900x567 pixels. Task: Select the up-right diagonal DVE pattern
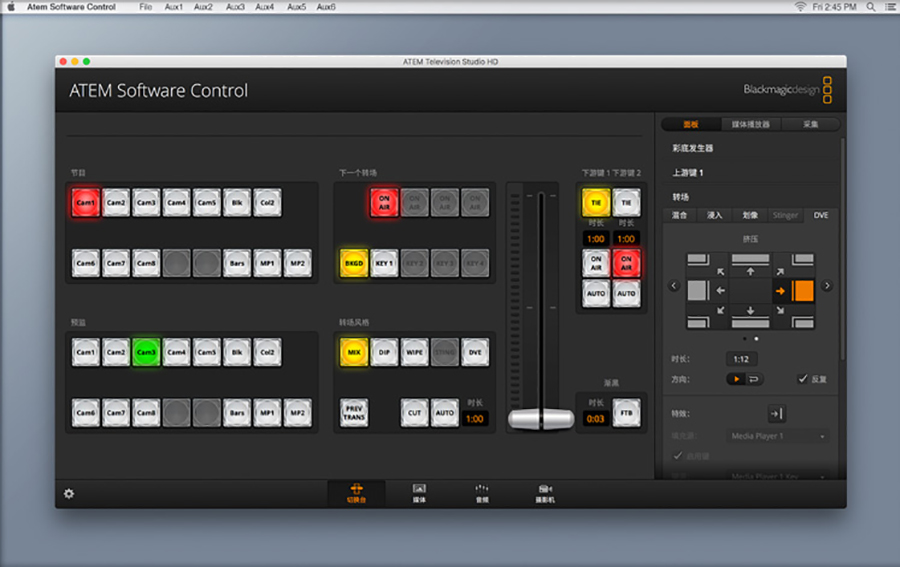pyautogui.click(x=780, y=272)
